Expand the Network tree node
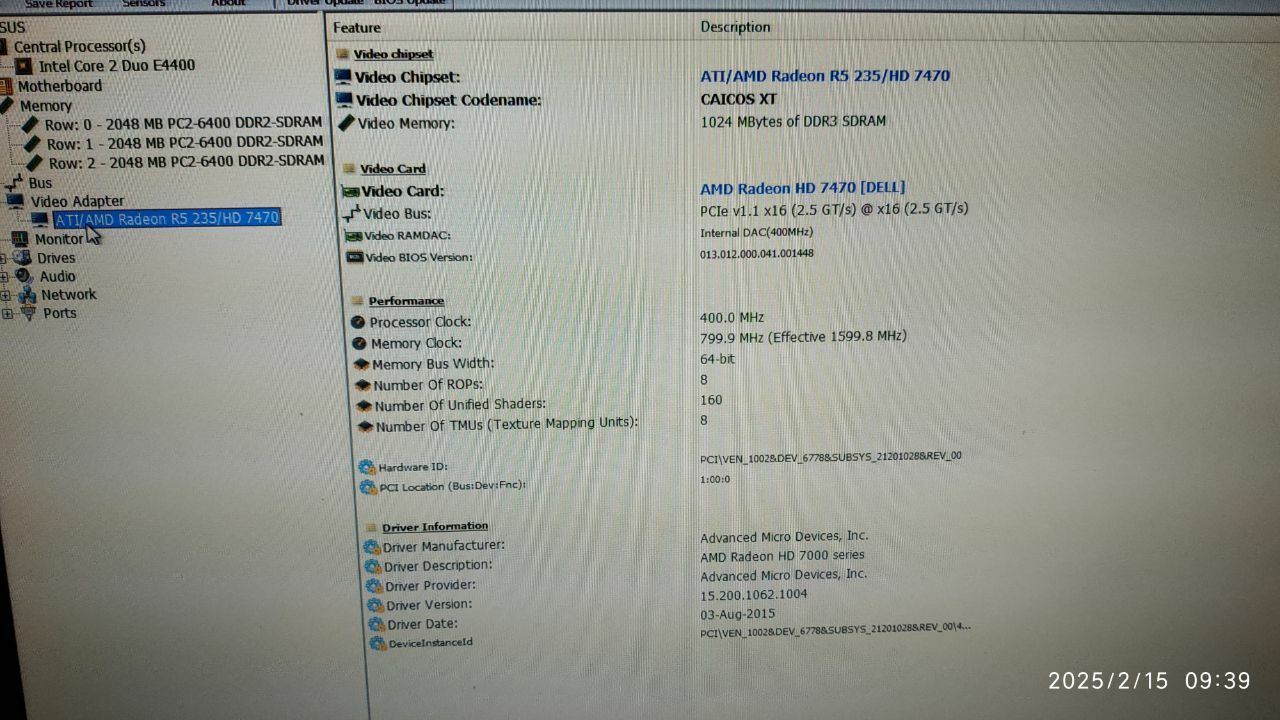 pos(6,296)
